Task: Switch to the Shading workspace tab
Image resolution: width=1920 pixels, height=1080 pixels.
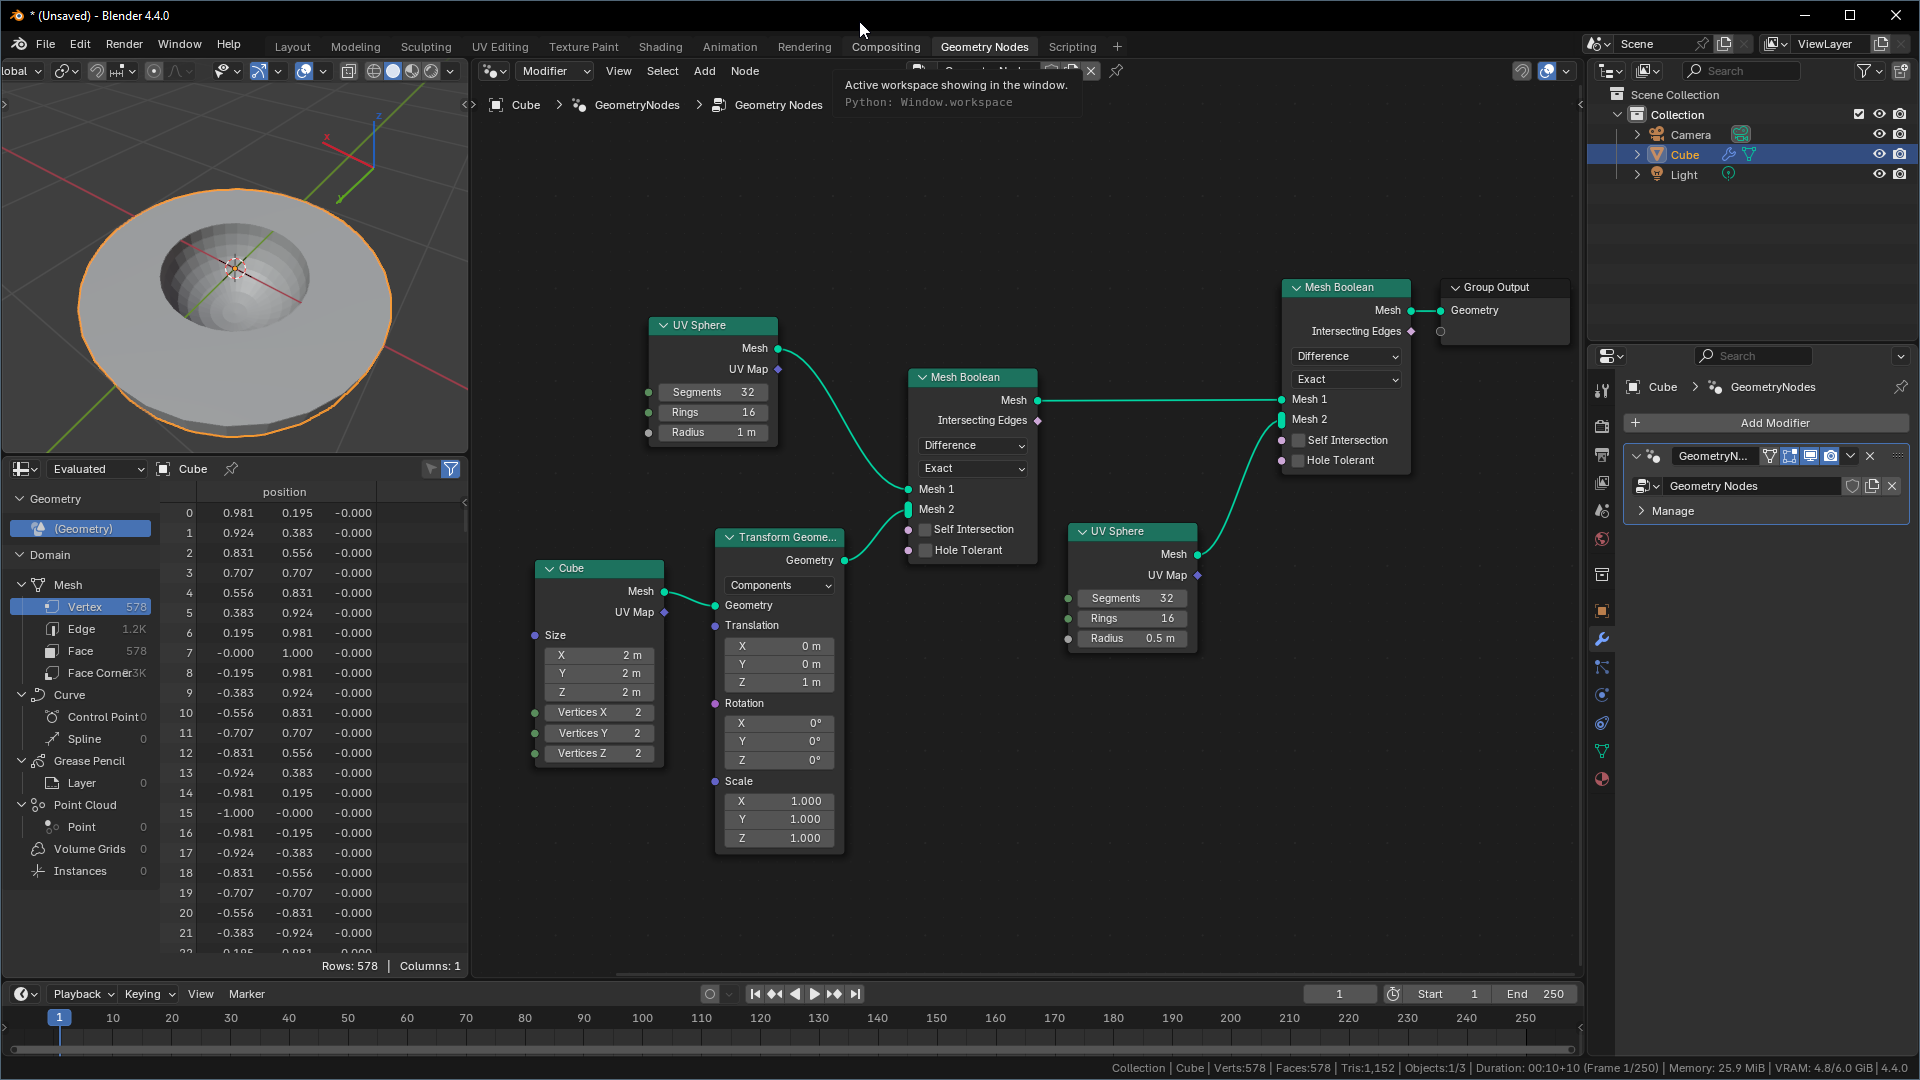Action: pos(660,47)
